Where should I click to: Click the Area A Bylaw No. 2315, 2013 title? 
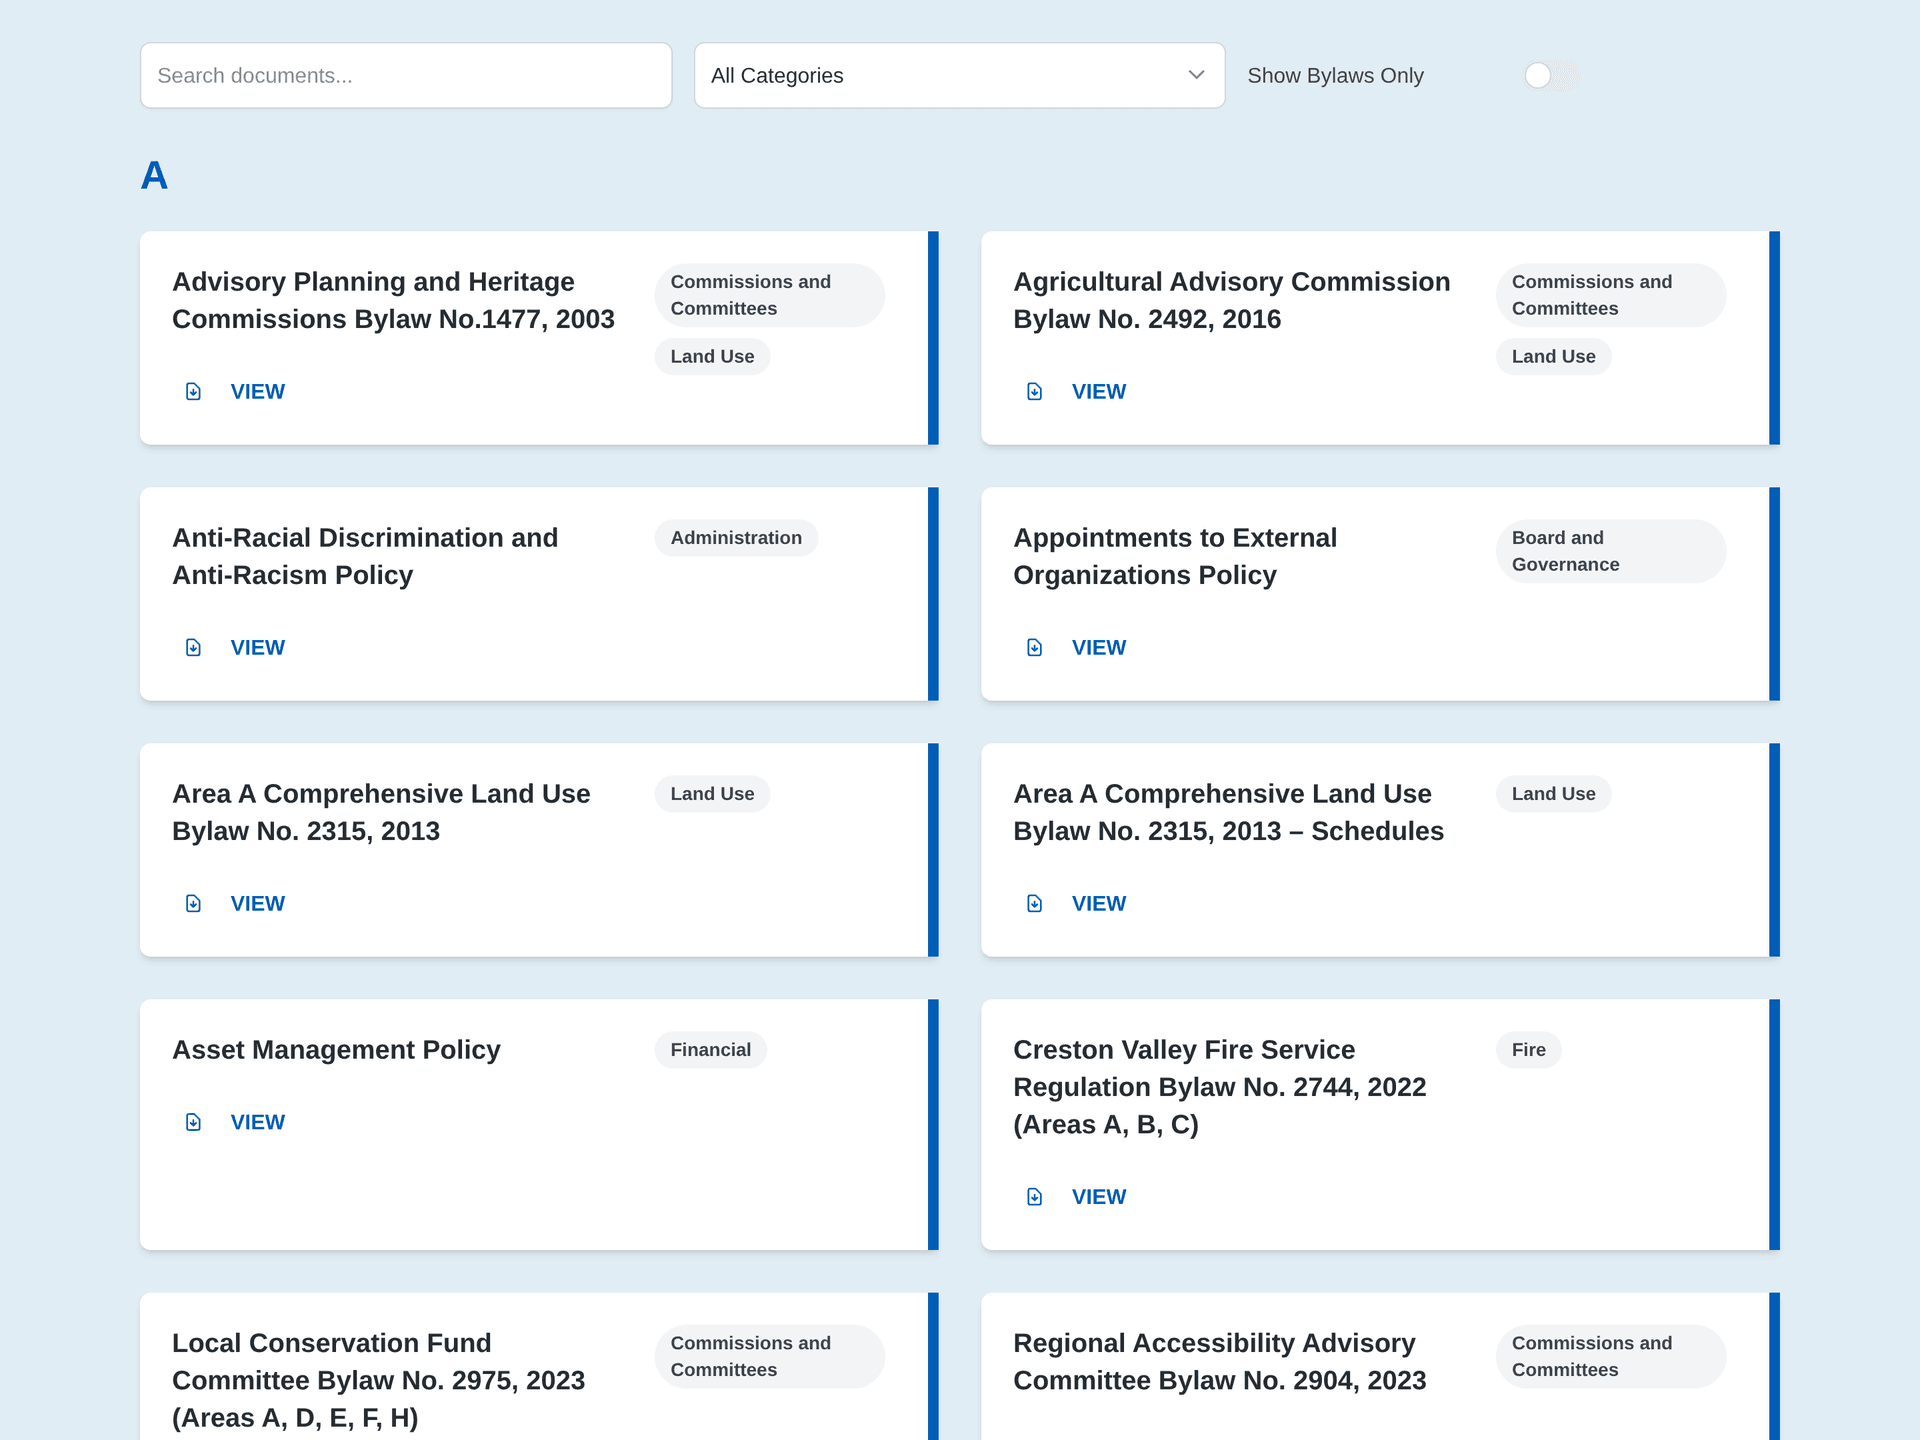tap(381, 812)
